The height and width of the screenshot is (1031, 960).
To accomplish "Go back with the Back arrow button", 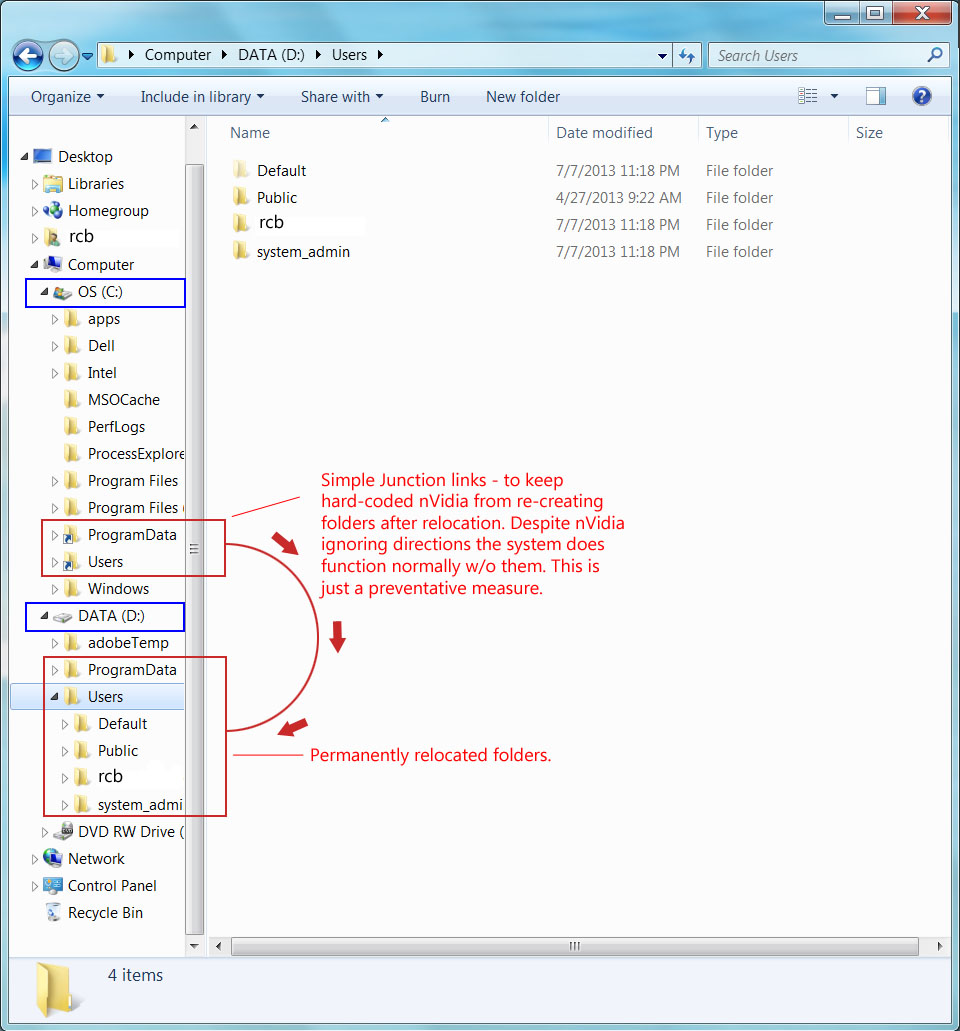I will tap(28, 56).
